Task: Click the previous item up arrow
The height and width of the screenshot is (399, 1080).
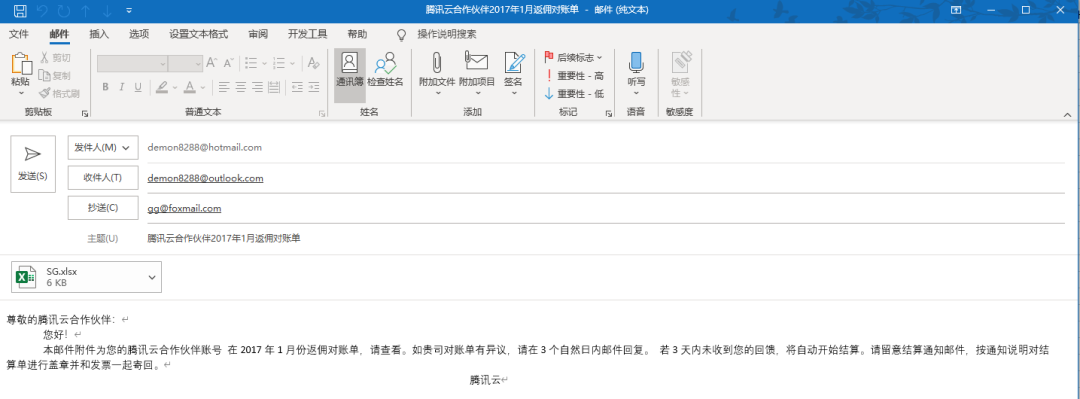Action: click(85, 10)
